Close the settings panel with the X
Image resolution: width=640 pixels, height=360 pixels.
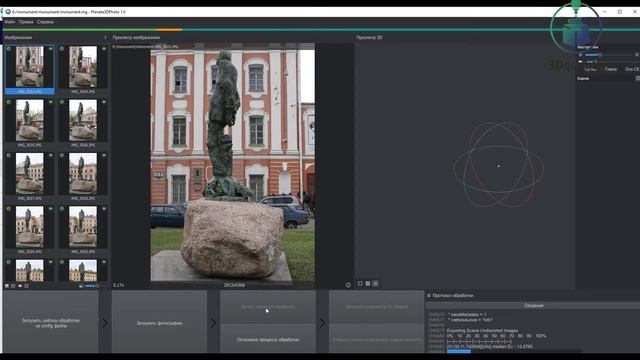pyautogui.click(x=637, y=54)
